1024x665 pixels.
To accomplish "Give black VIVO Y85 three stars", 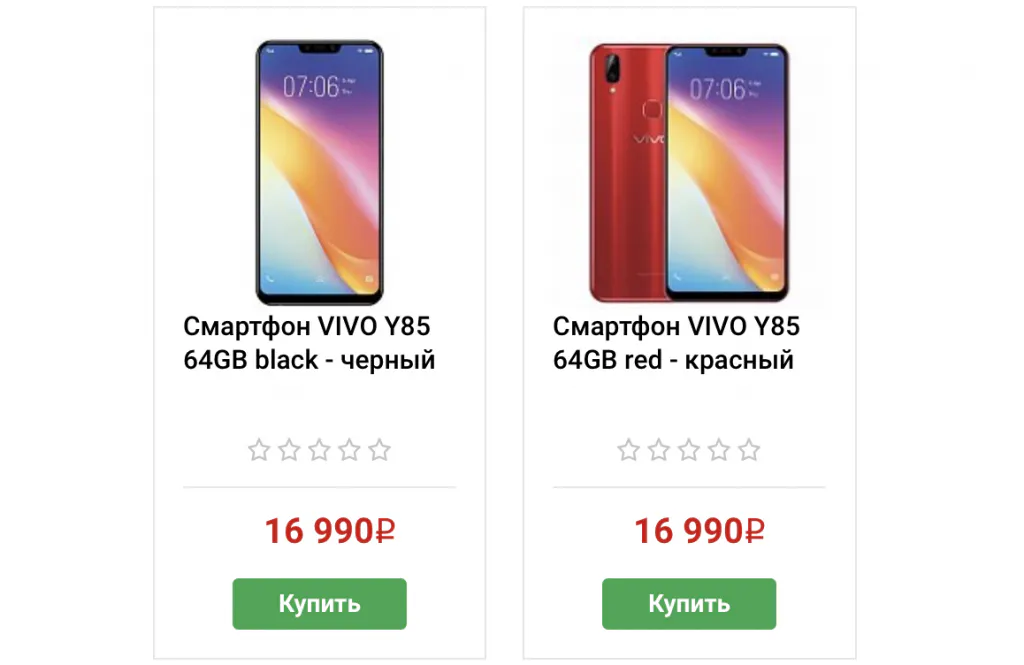I will (319, 450).
